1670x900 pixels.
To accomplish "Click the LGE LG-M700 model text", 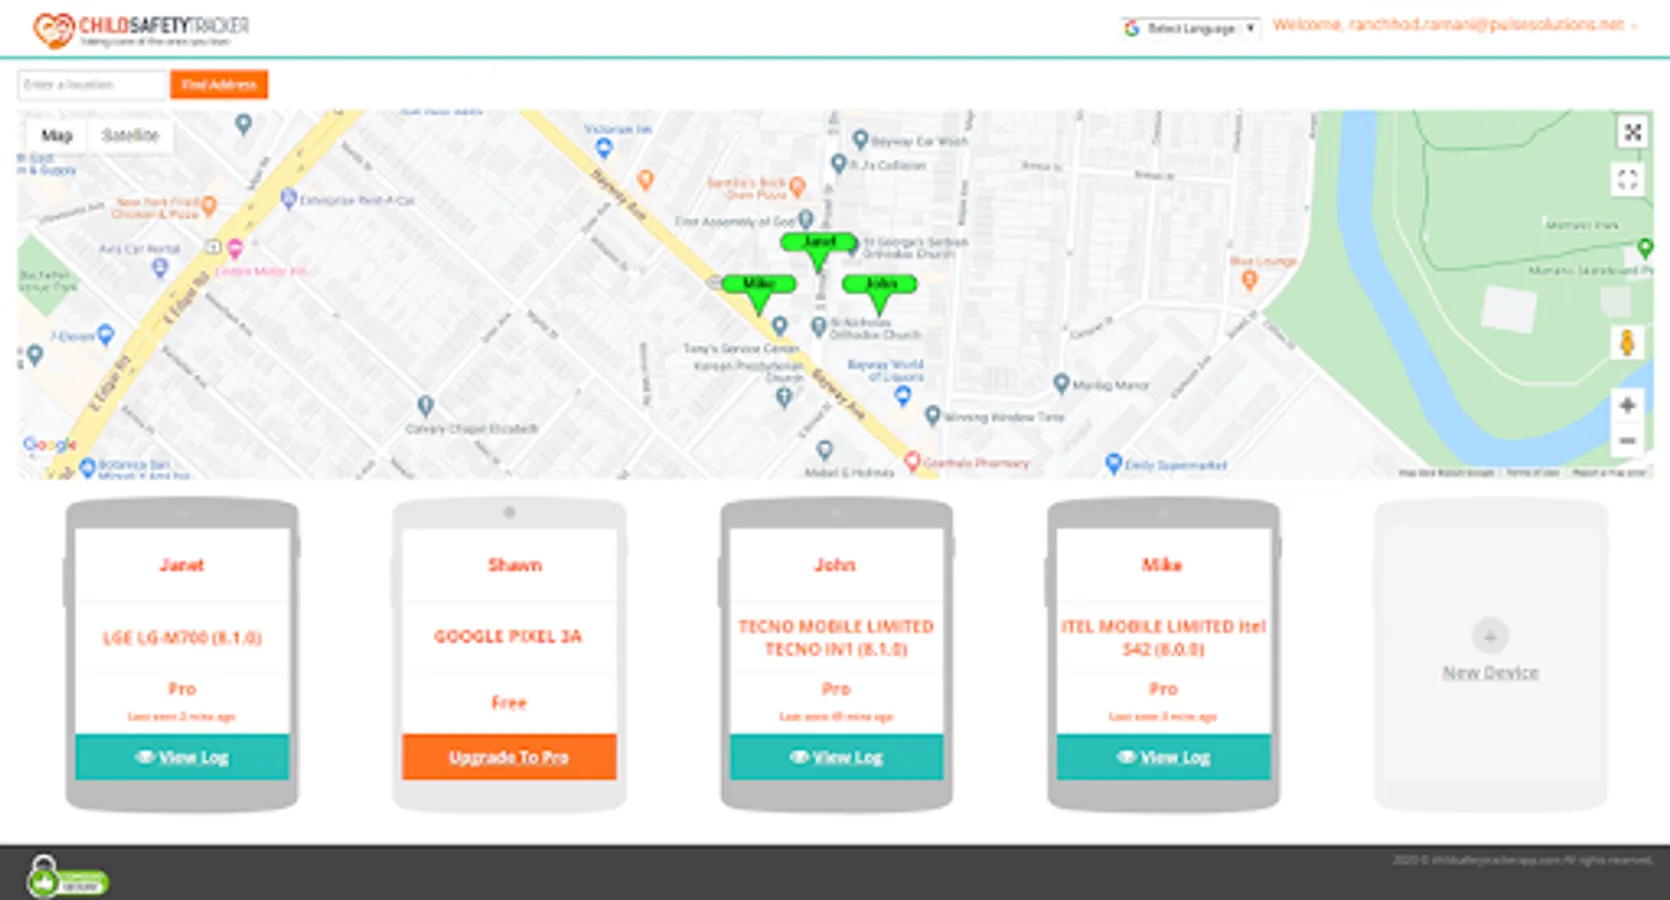I will [x=182, y=637].
